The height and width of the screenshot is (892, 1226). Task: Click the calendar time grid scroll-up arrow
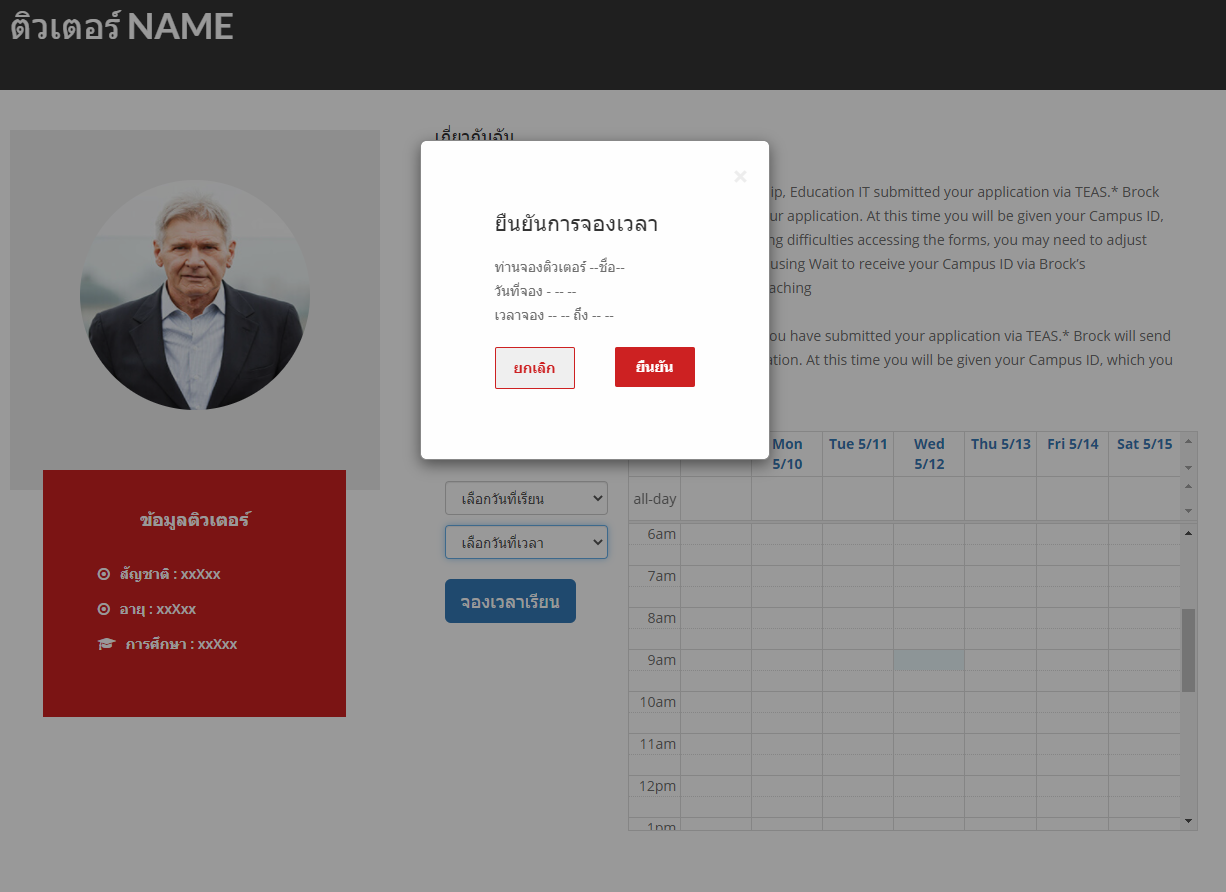pos(1188,533)
